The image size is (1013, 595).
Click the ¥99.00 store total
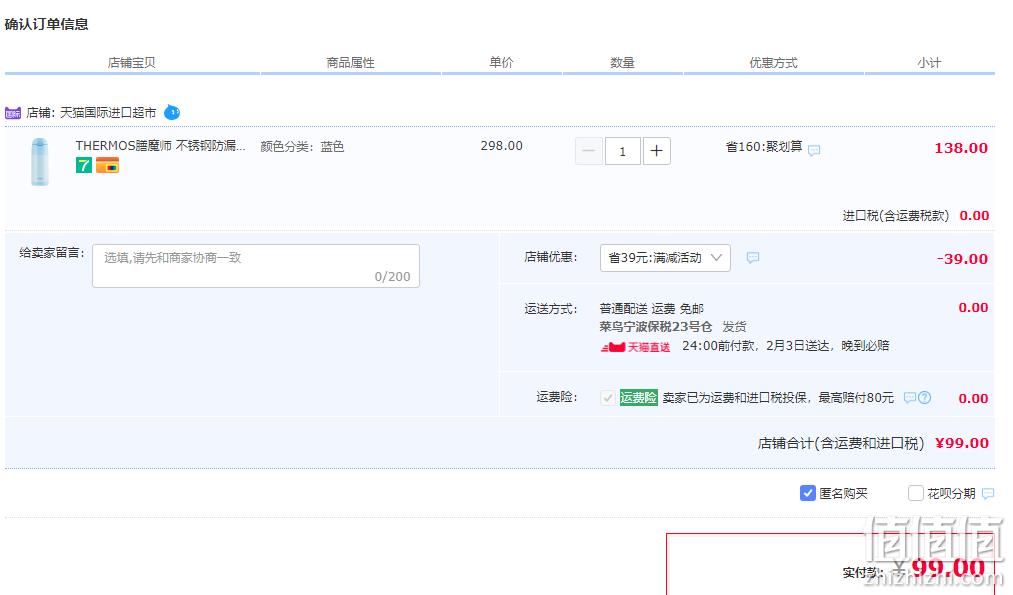pyautogui.click(x=962, y=443)
